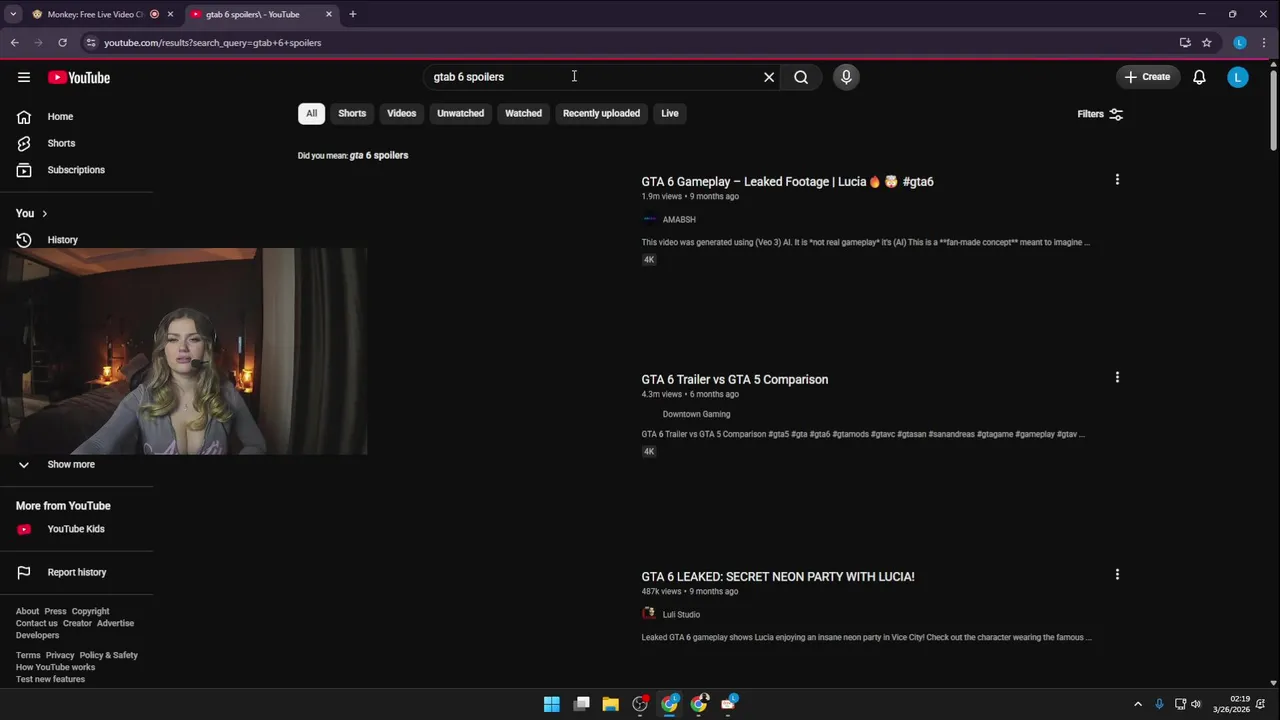Open the YouTube guide hamburger menu
Screen dimensions: 1280x720
(x=24, y=77)
